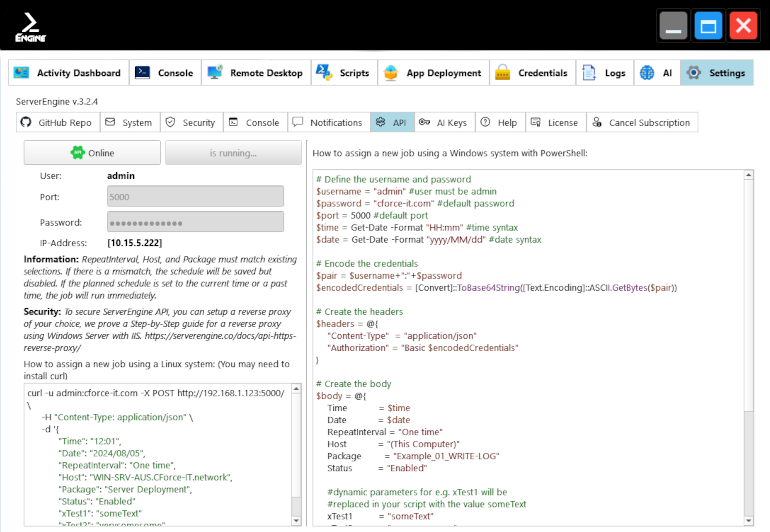770x532 pixels.
Task: View the Logs tab
Action: [x=604, y=73]
